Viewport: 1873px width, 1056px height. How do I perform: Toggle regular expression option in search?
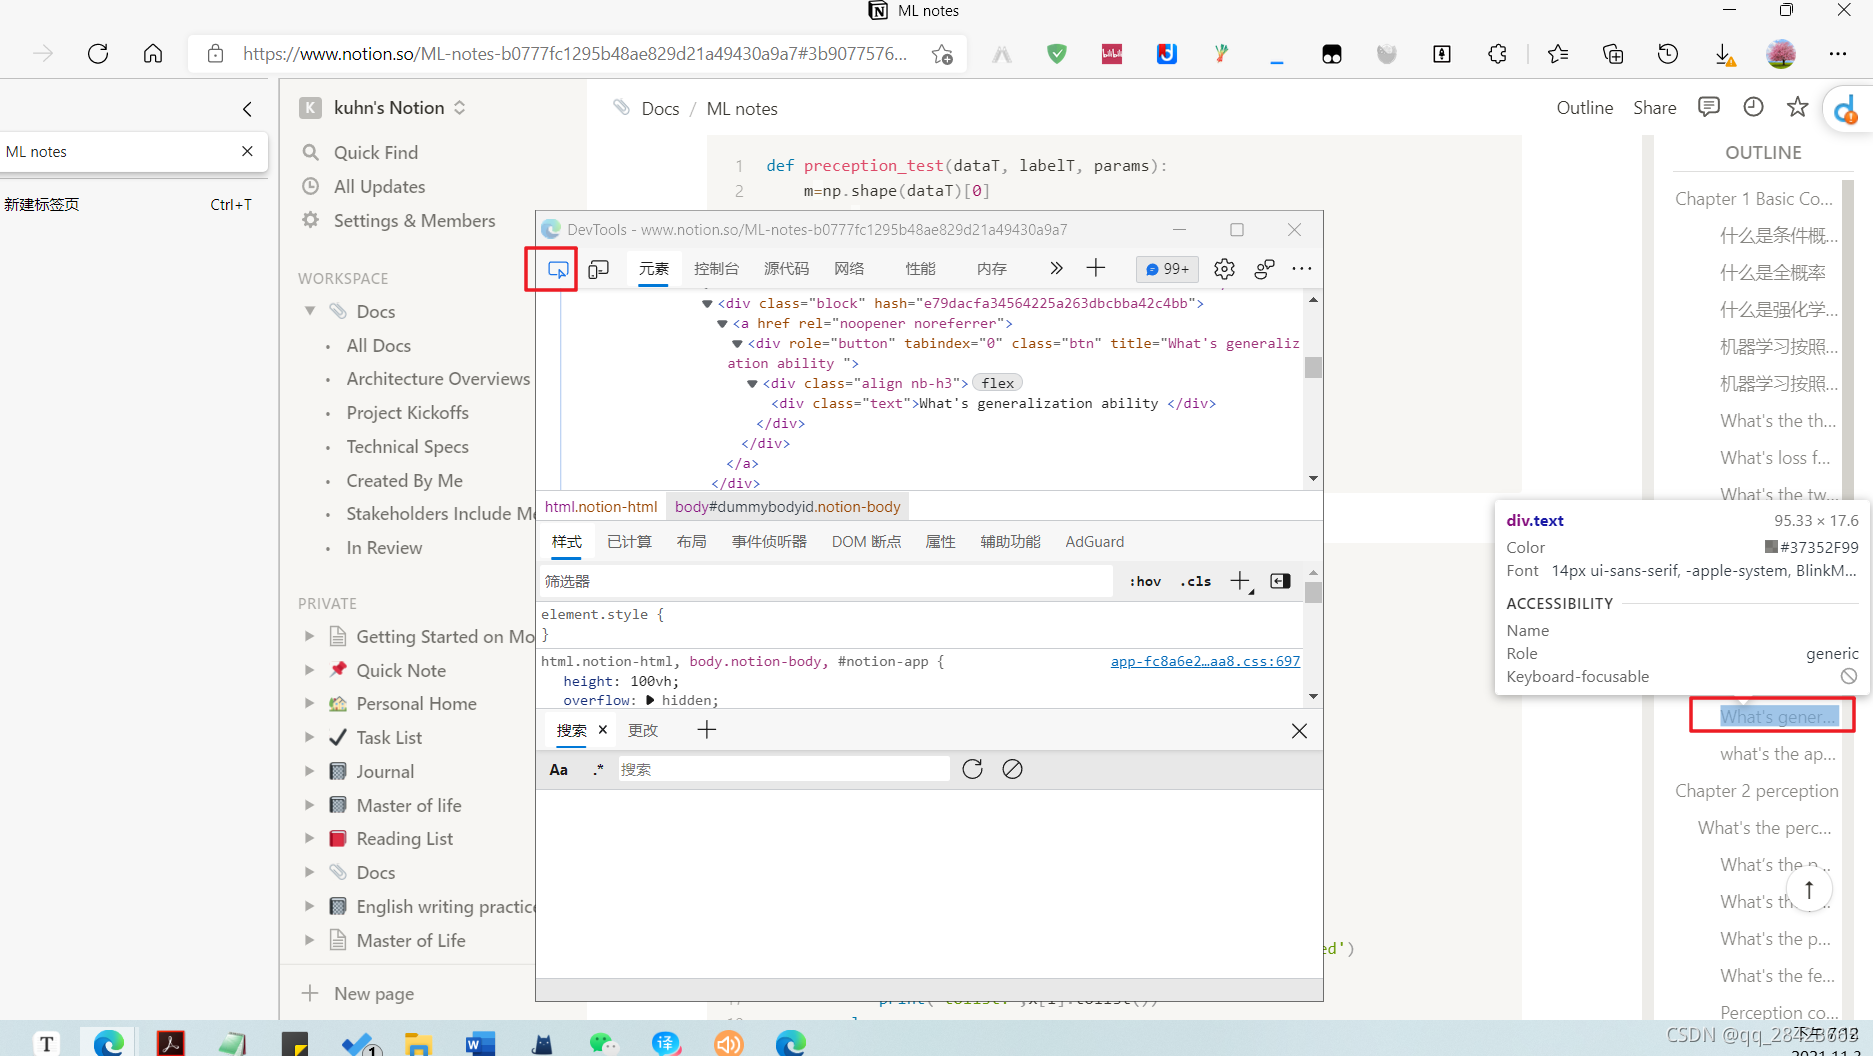pyautogui.click(x=598, y=770)
